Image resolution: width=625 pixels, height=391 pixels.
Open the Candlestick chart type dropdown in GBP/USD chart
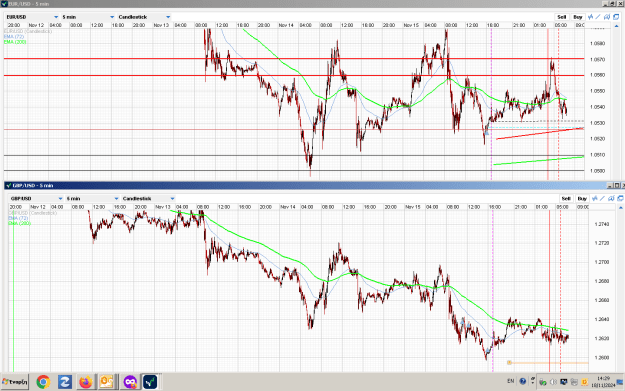click(x=148, y=198)
